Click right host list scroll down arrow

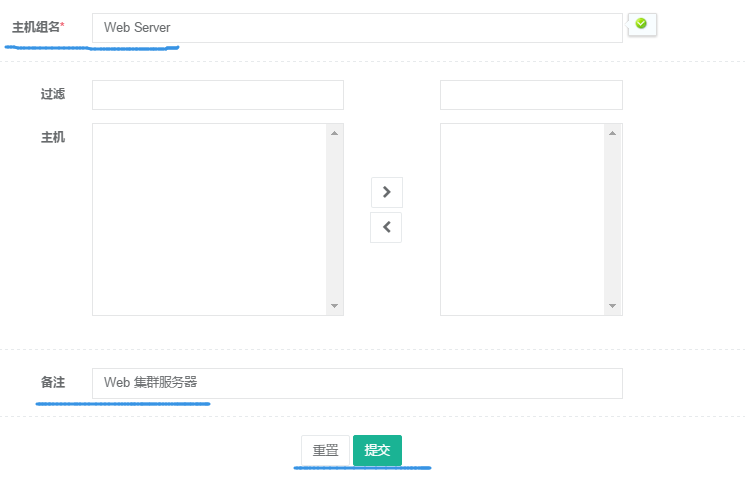612,306
